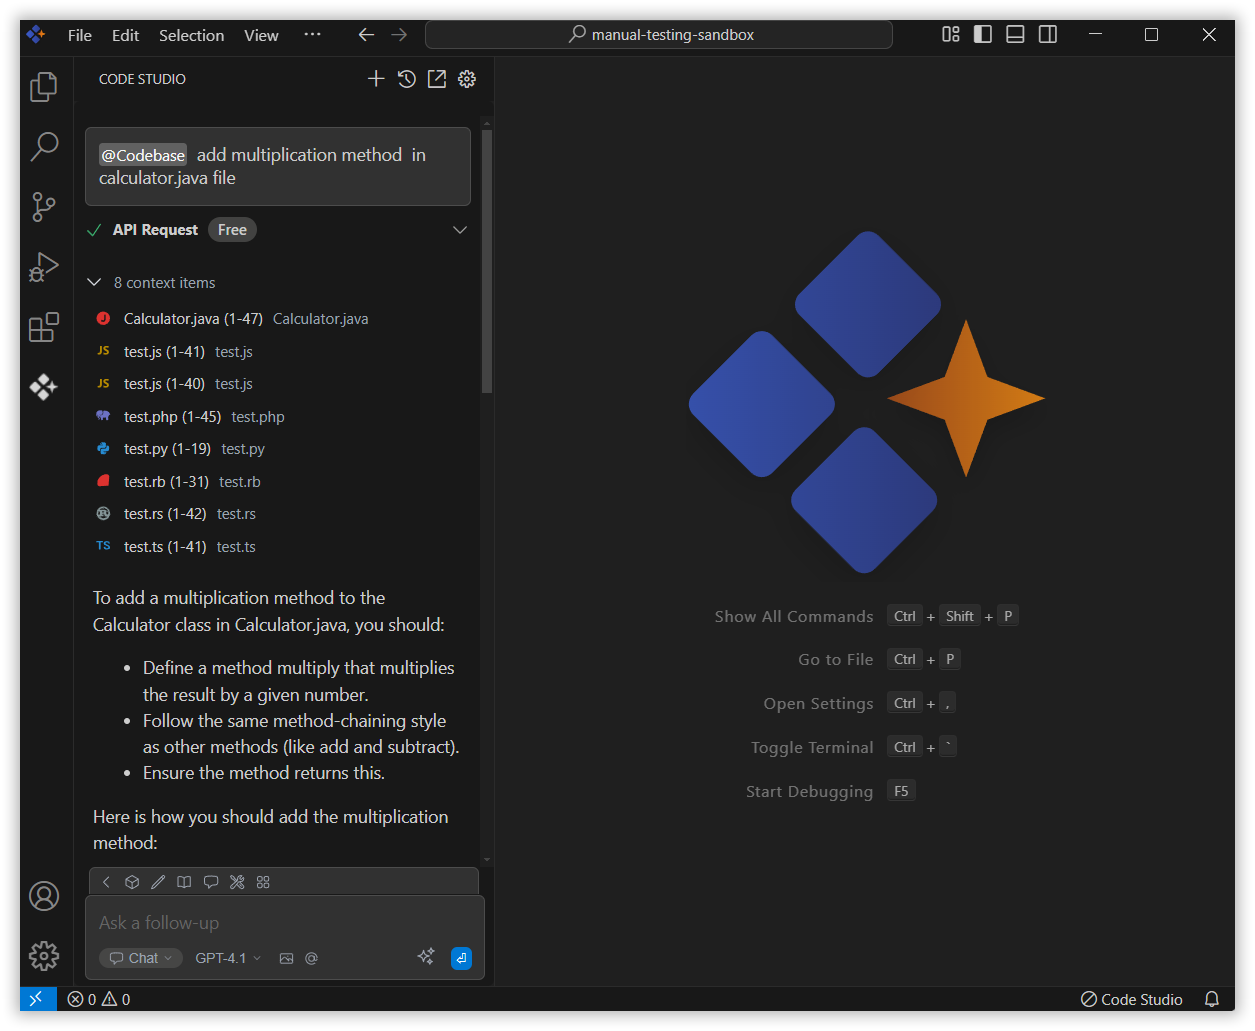Open the File menu
This screenshot has height=1031, width=1255.
[x=80, y=35]
